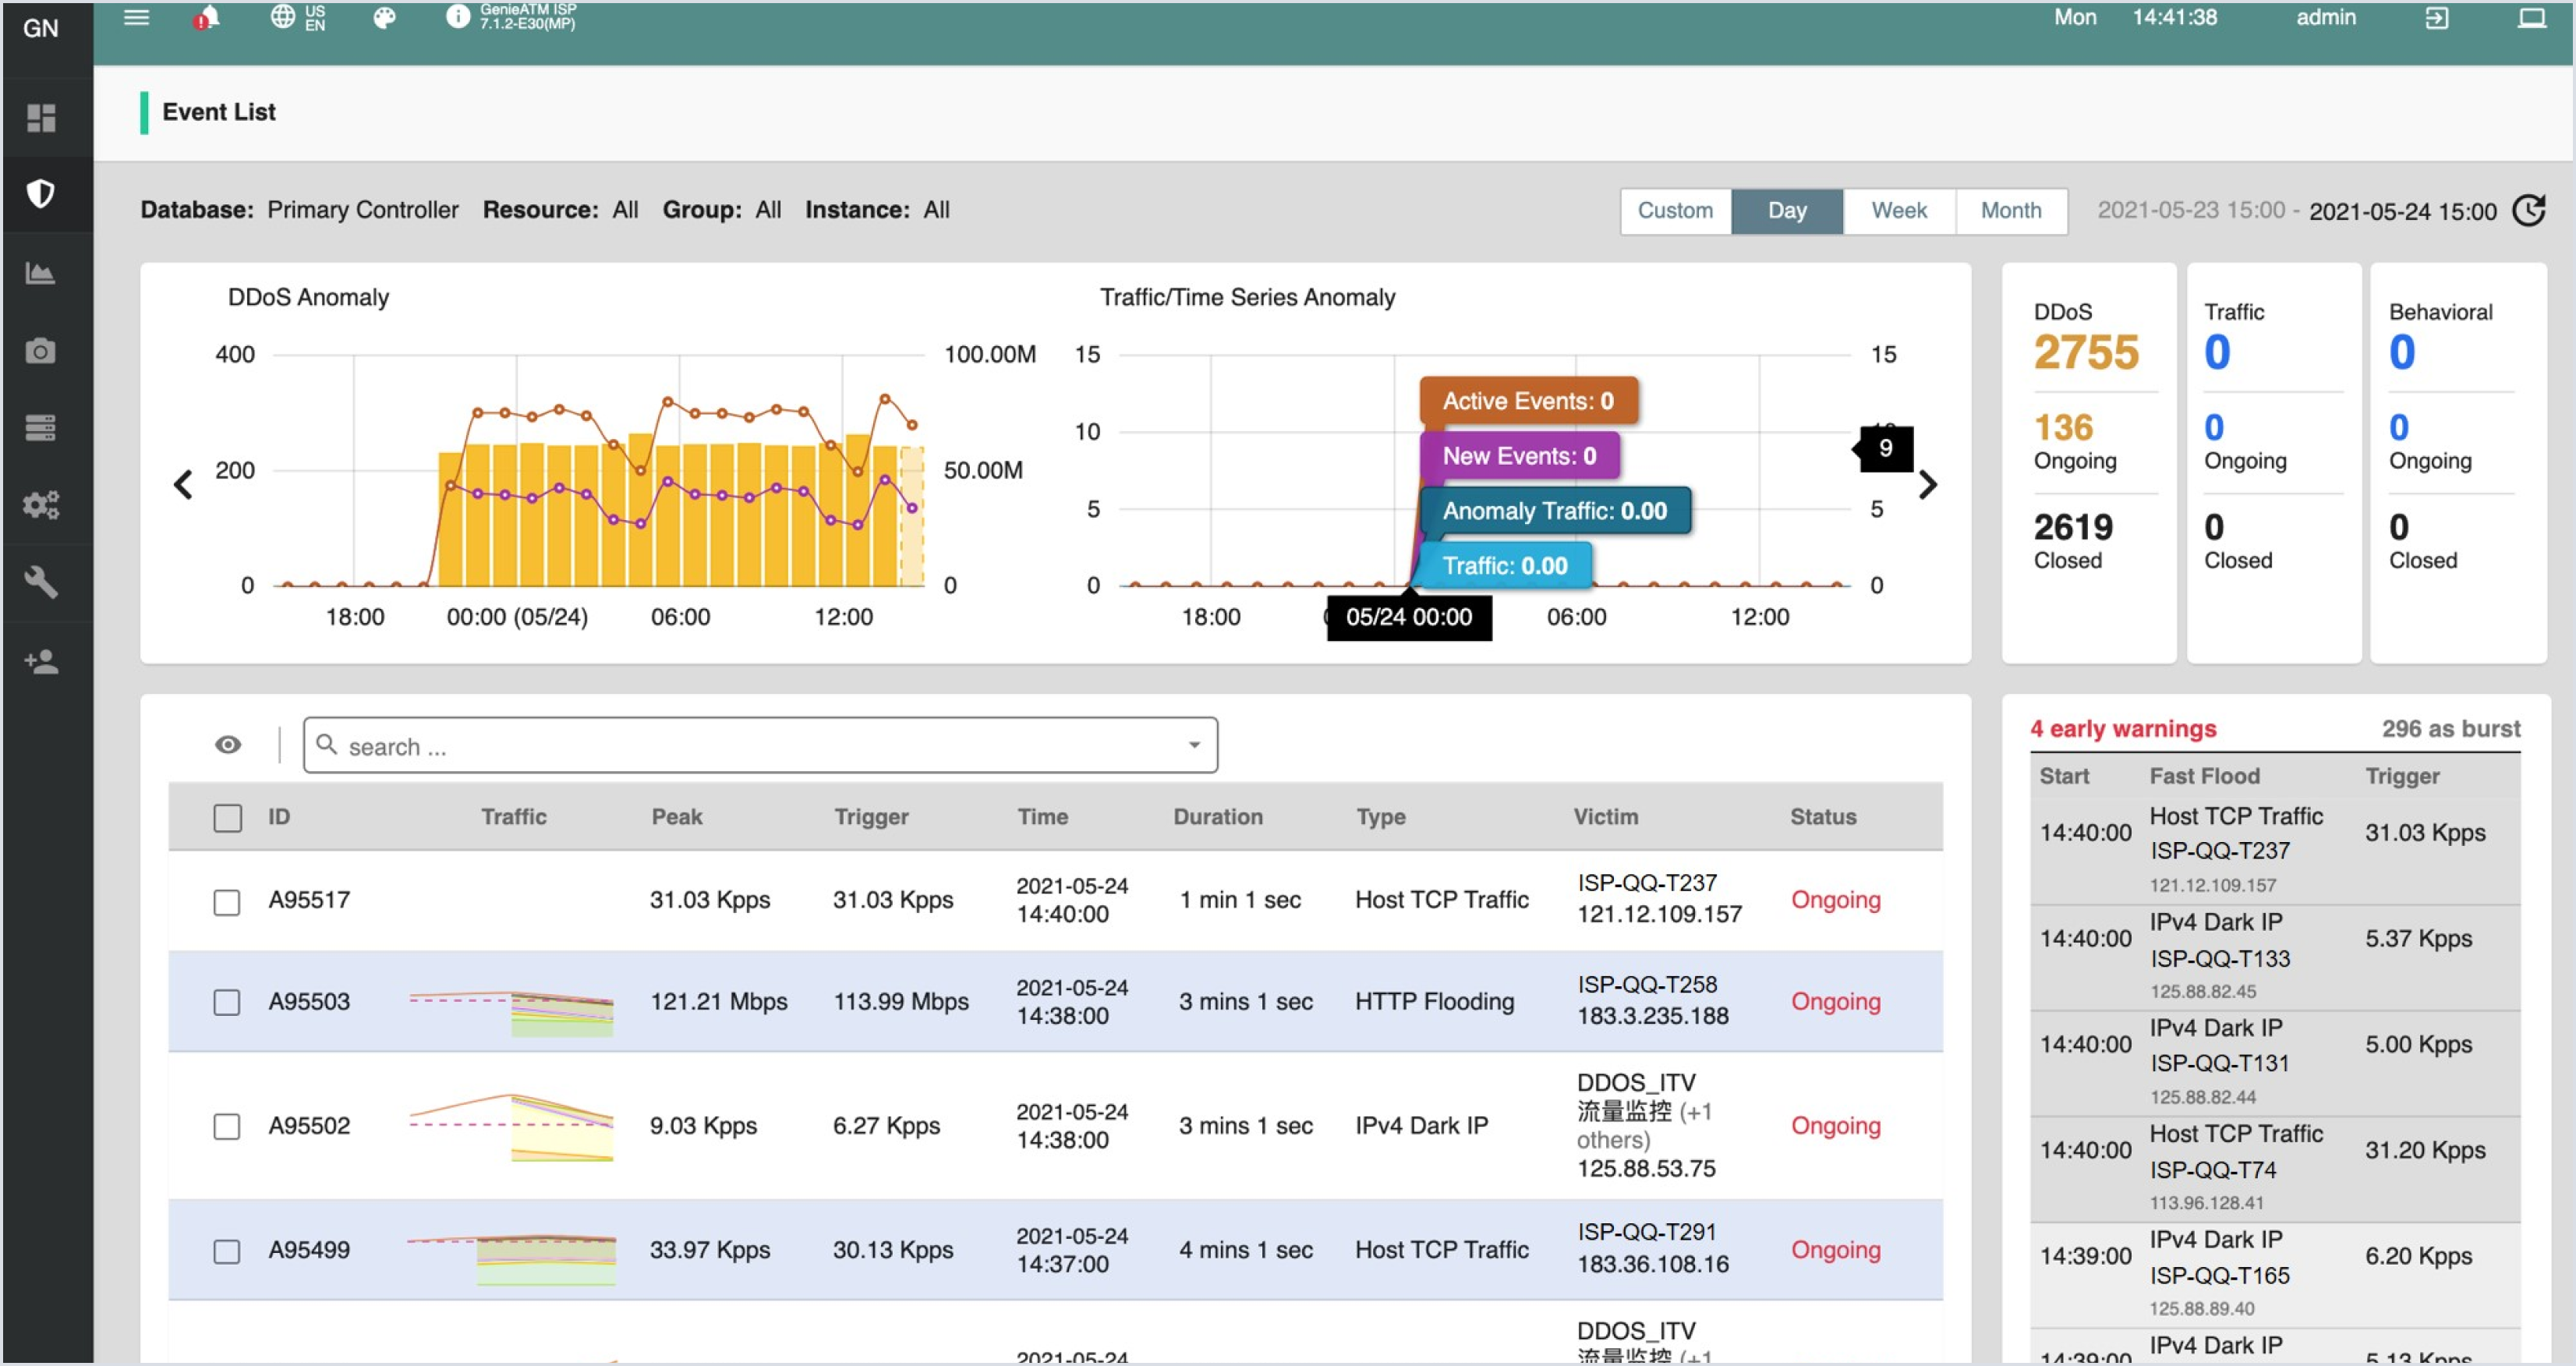Click the 6.20 Kpps trigger for ISP-QQ-T165
This screenshot has width=2576, height=1366.
point(2418,1257)
